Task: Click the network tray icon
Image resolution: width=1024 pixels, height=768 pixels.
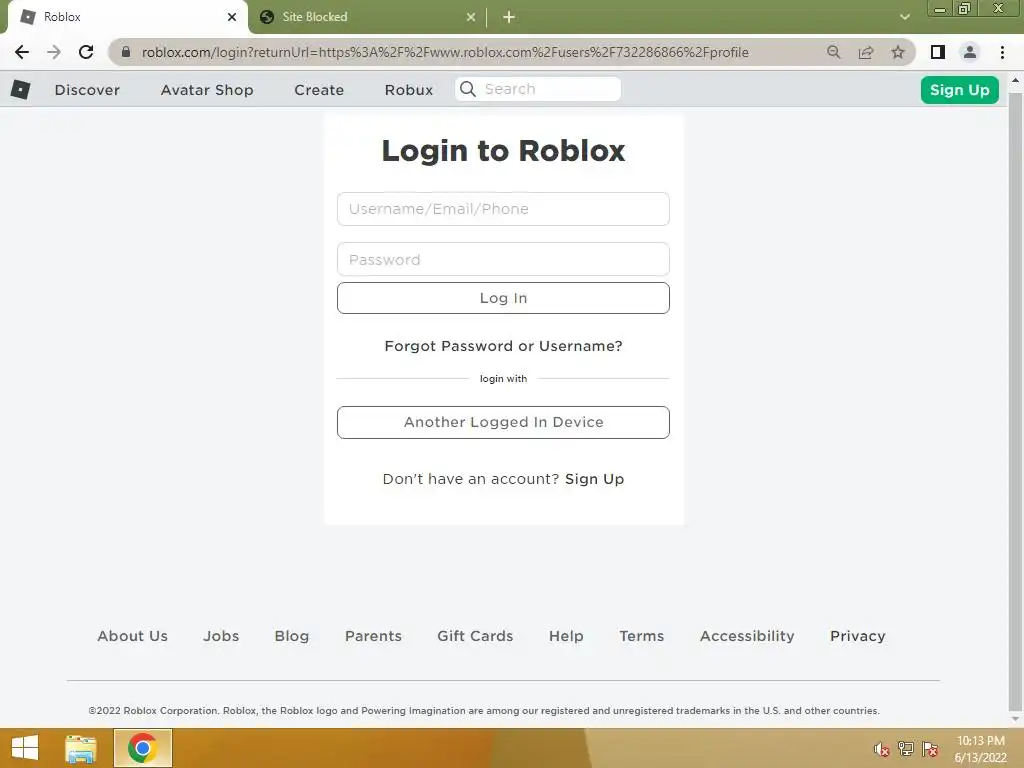Action: [x=906, y=749]
